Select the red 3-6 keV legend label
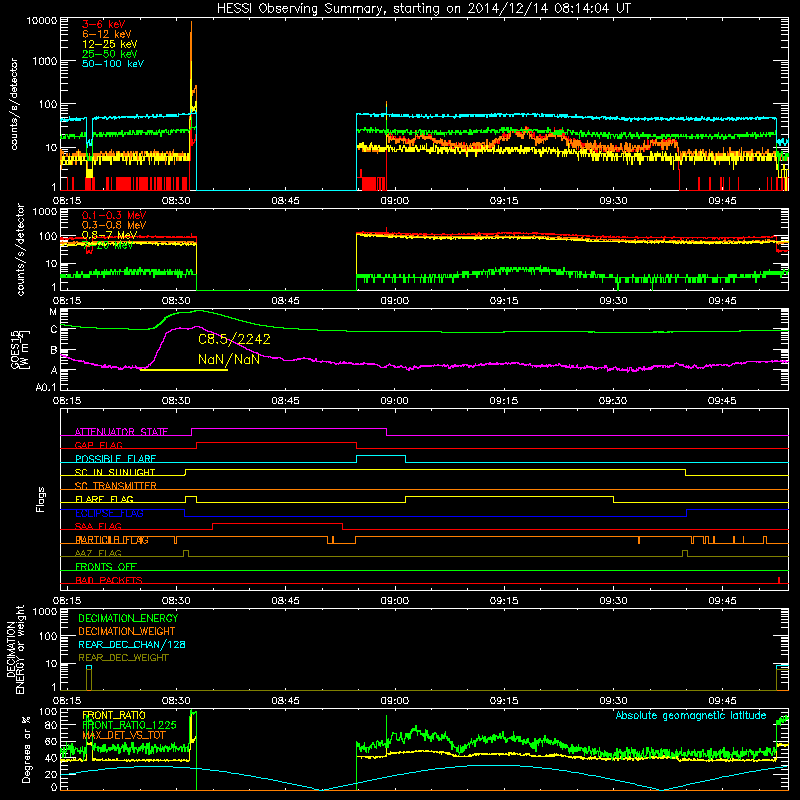 pyautogui.click(x=104, y=24)
